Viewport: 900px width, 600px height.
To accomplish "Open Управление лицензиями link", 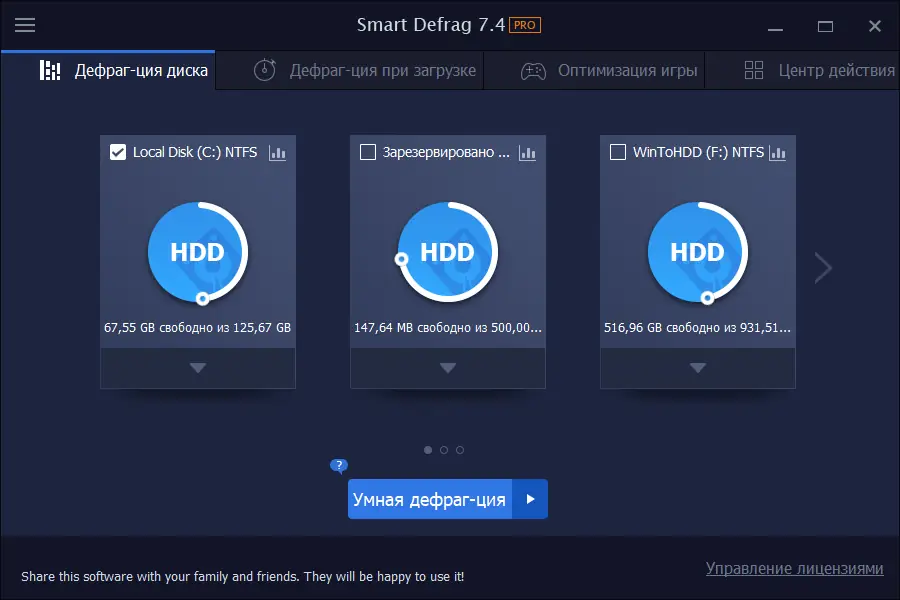I will (794, 567).
